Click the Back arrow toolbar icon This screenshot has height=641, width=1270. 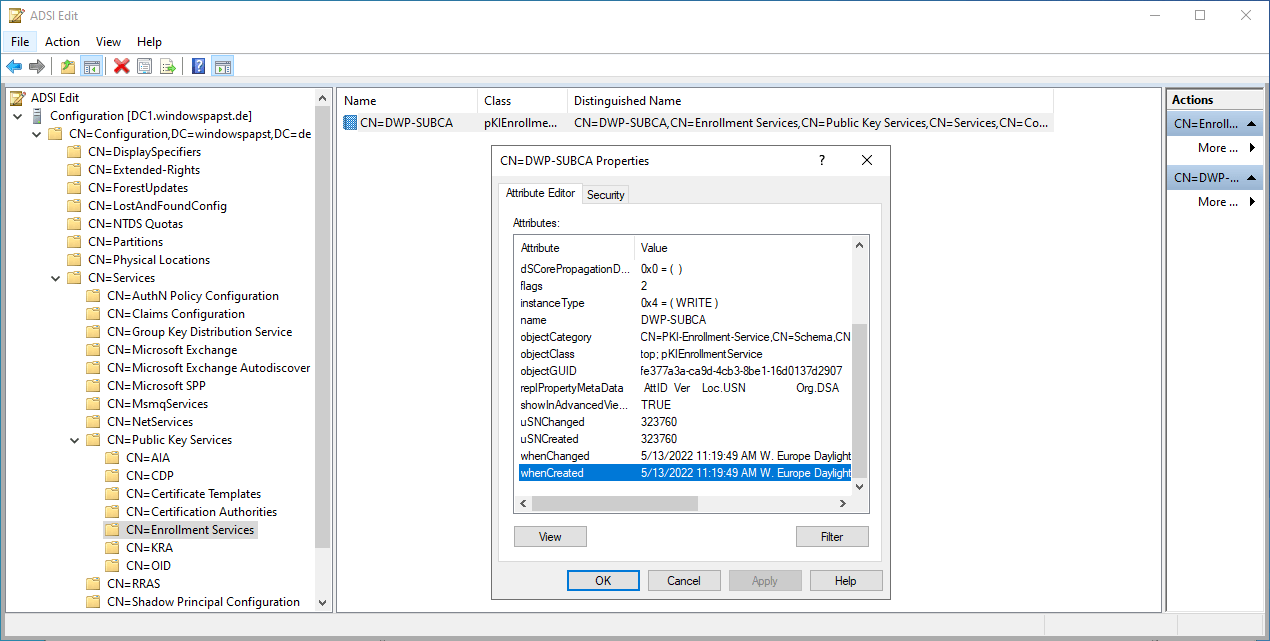14,67
